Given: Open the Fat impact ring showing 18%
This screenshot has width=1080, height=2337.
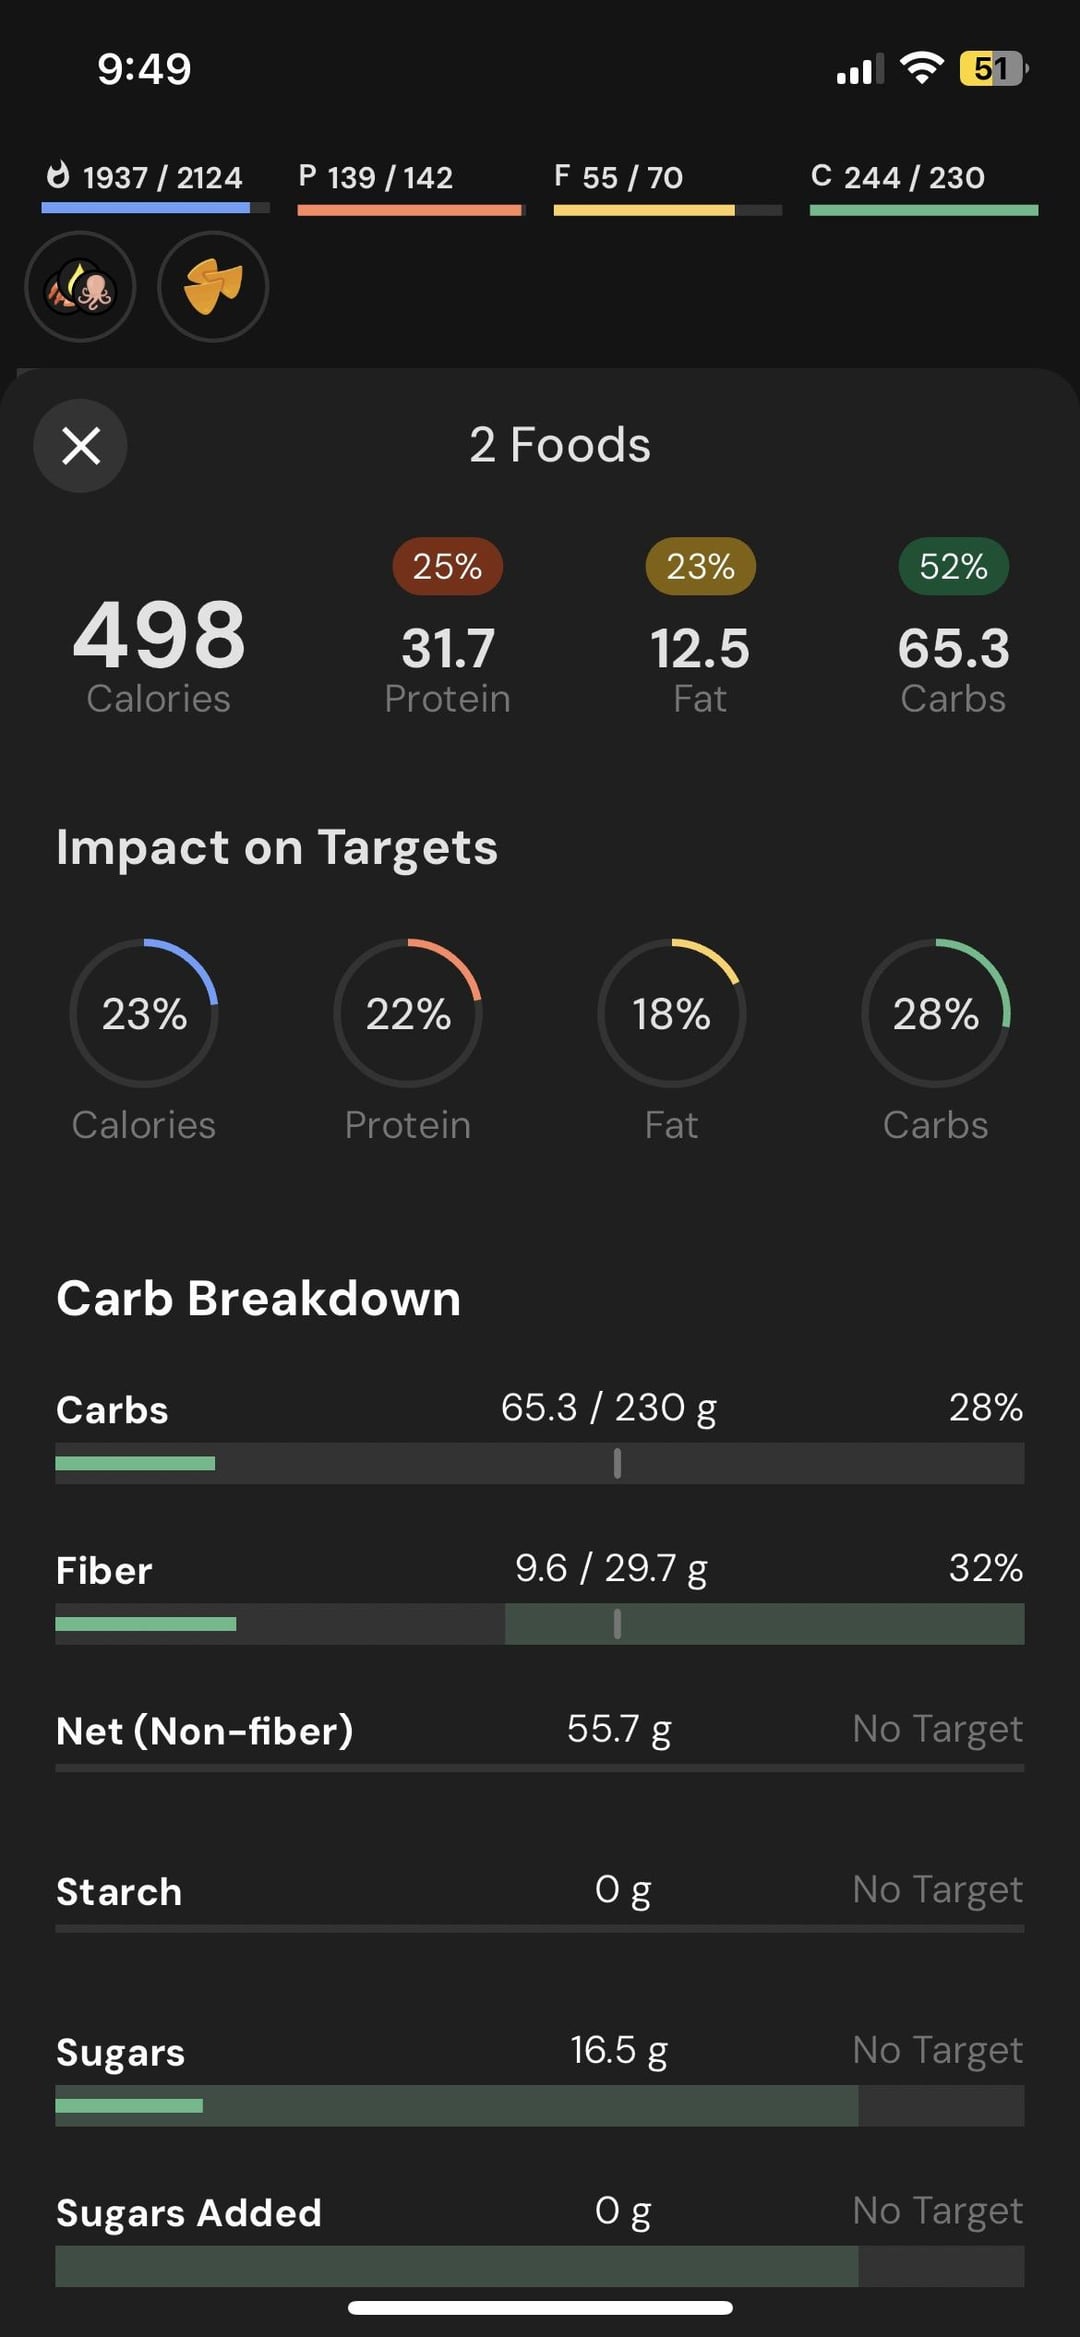Looking at the screenshot, I should point(672,1013).
